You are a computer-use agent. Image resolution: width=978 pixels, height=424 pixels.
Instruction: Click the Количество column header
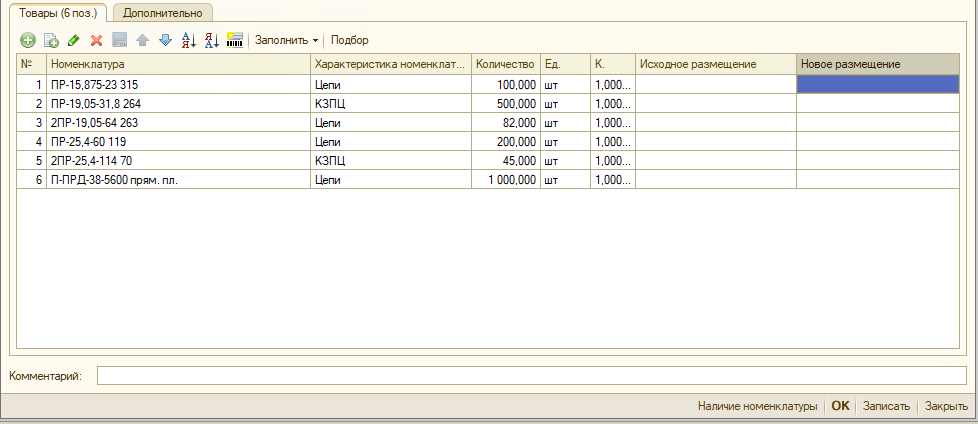click(x=506, y=64)
